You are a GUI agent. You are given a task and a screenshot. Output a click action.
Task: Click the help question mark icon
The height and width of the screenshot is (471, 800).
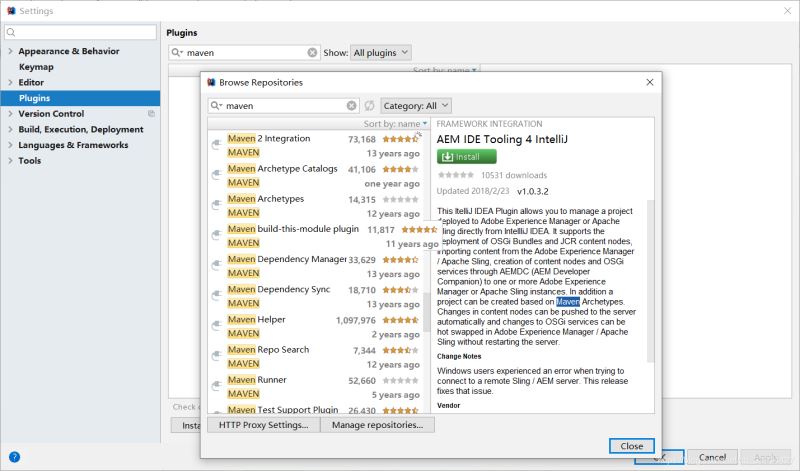coord(14,457)
